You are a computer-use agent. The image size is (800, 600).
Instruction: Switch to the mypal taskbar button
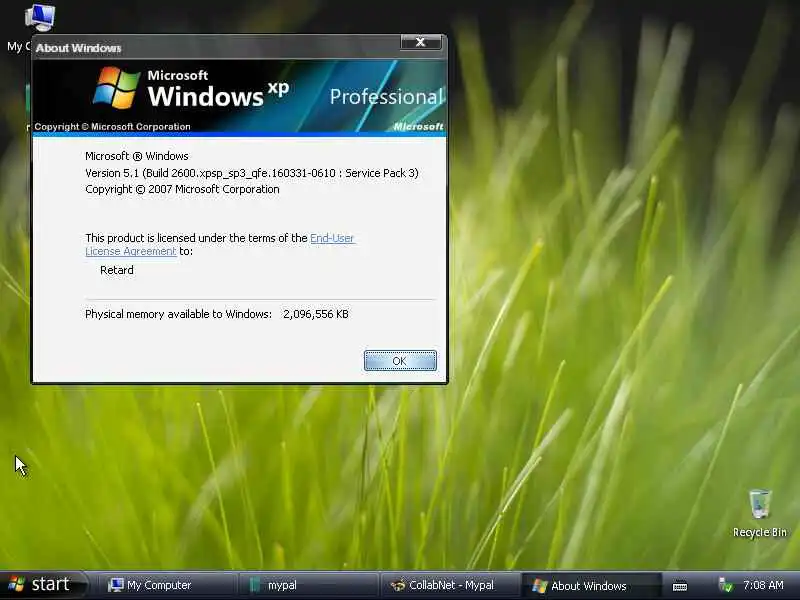309,585
